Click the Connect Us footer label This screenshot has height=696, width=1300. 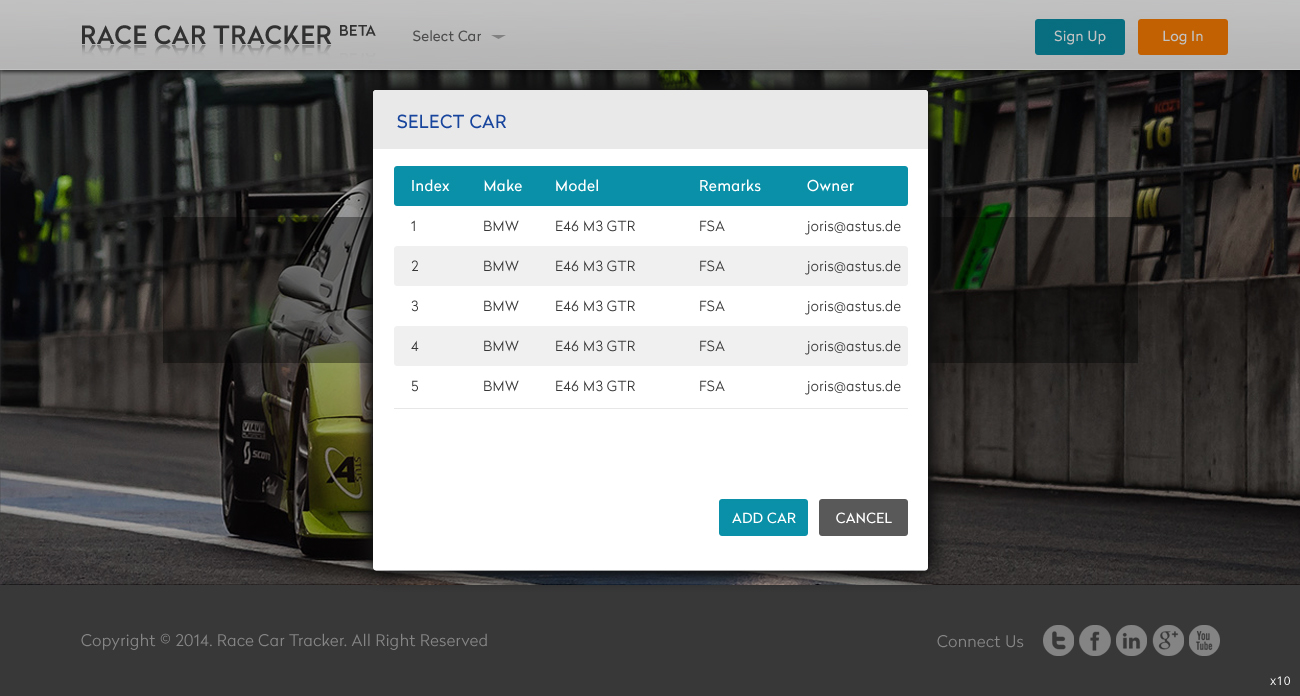(980, 642)
